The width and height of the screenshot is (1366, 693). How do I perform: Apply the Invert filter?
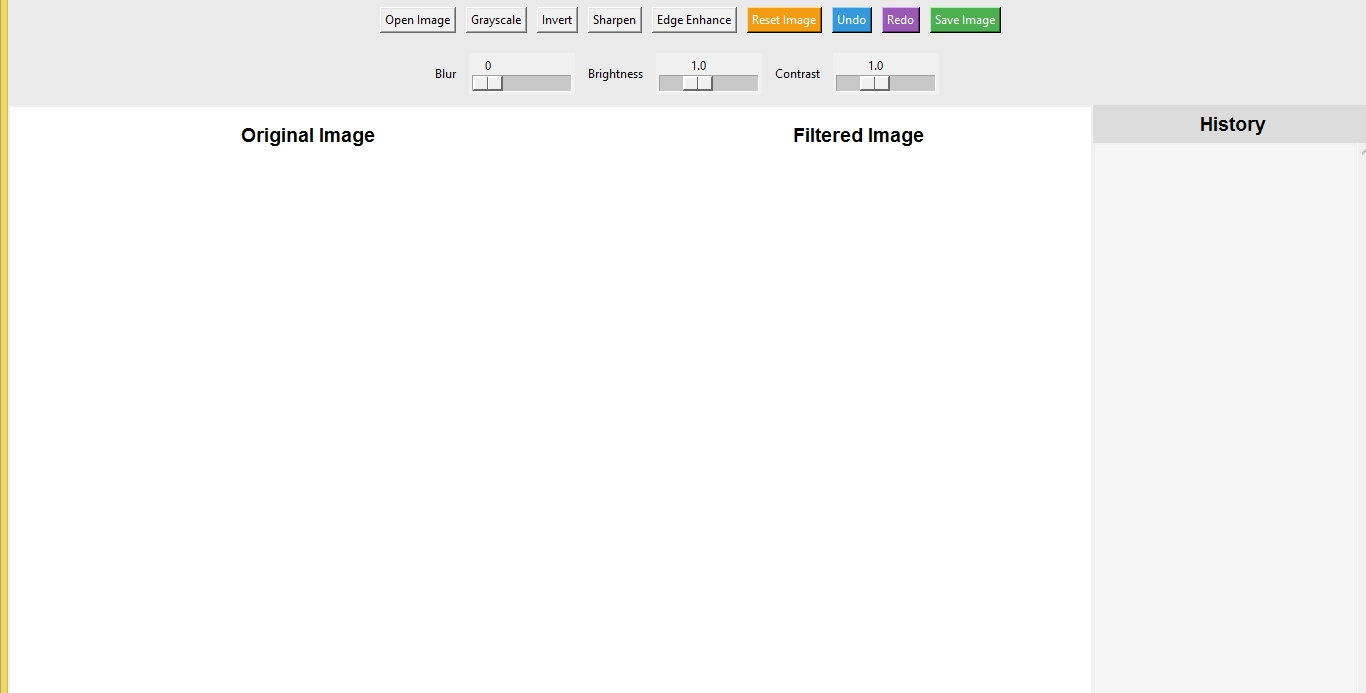coord(557,20)
